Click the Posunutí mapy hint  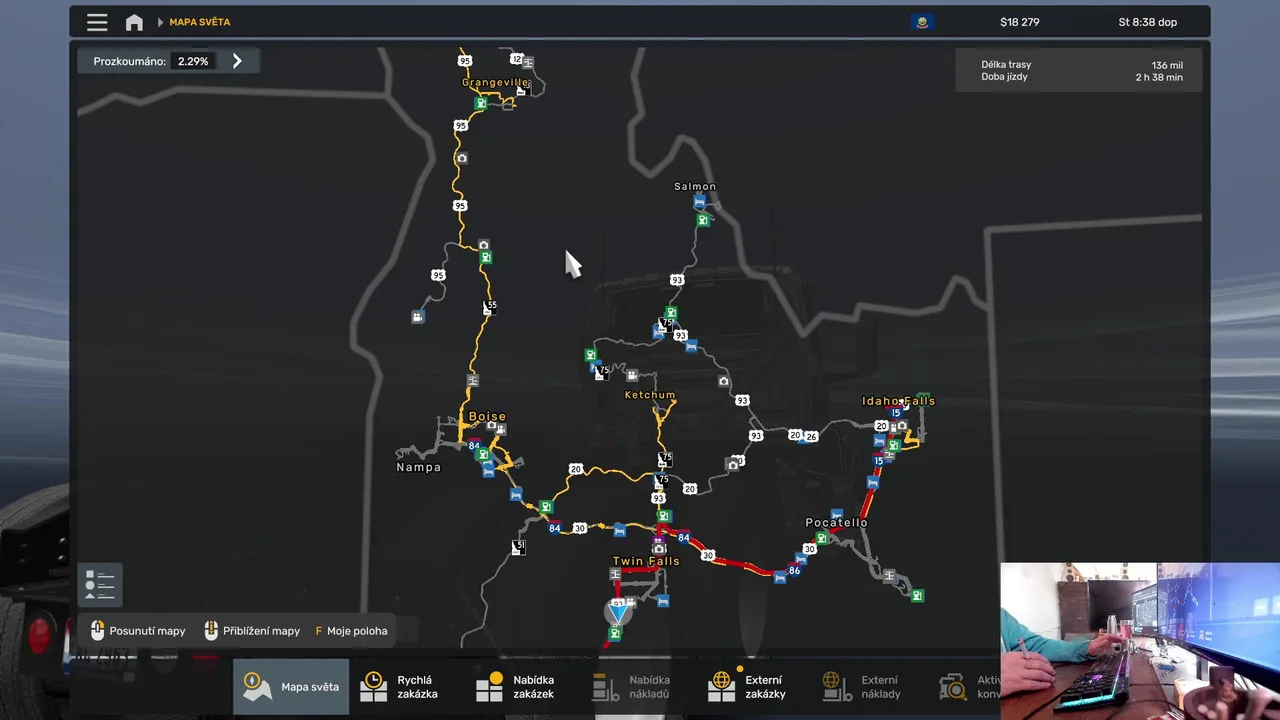[x=138, y=631]
